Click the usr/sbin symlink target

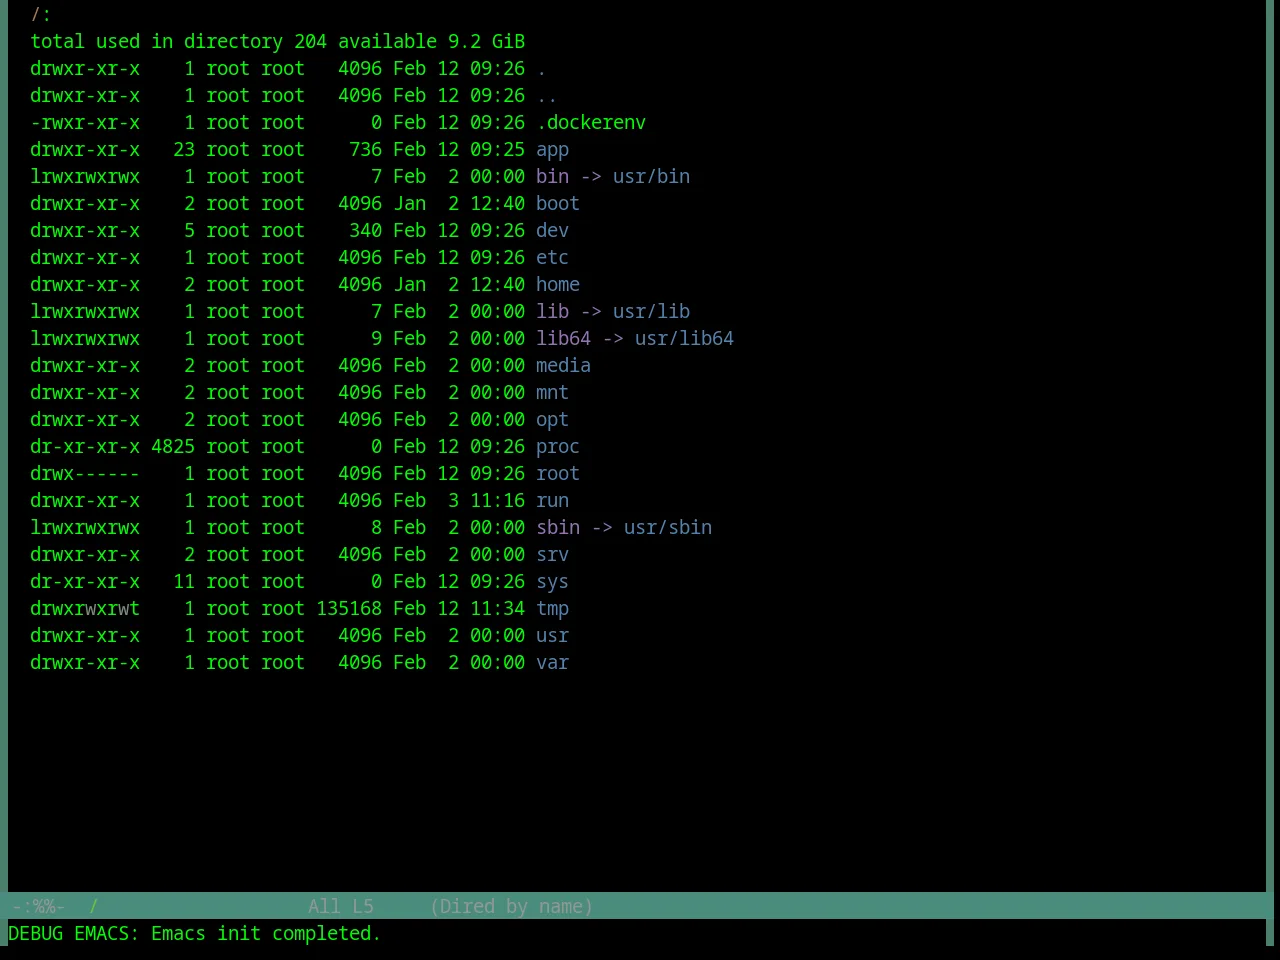pos(668,528)
